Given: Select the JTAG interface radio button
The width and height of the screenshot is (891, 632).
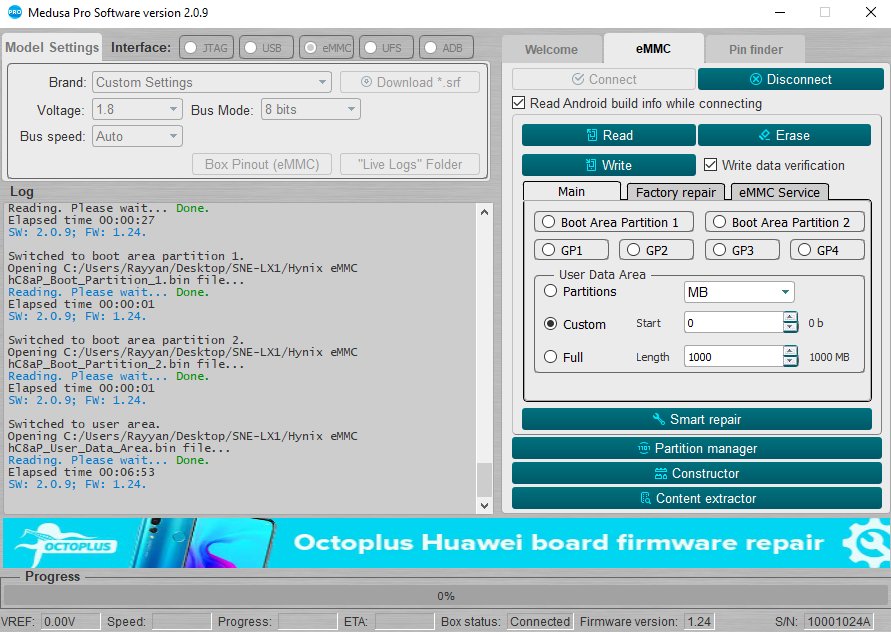Looking at the screenshot, I should tap(205, 48).
